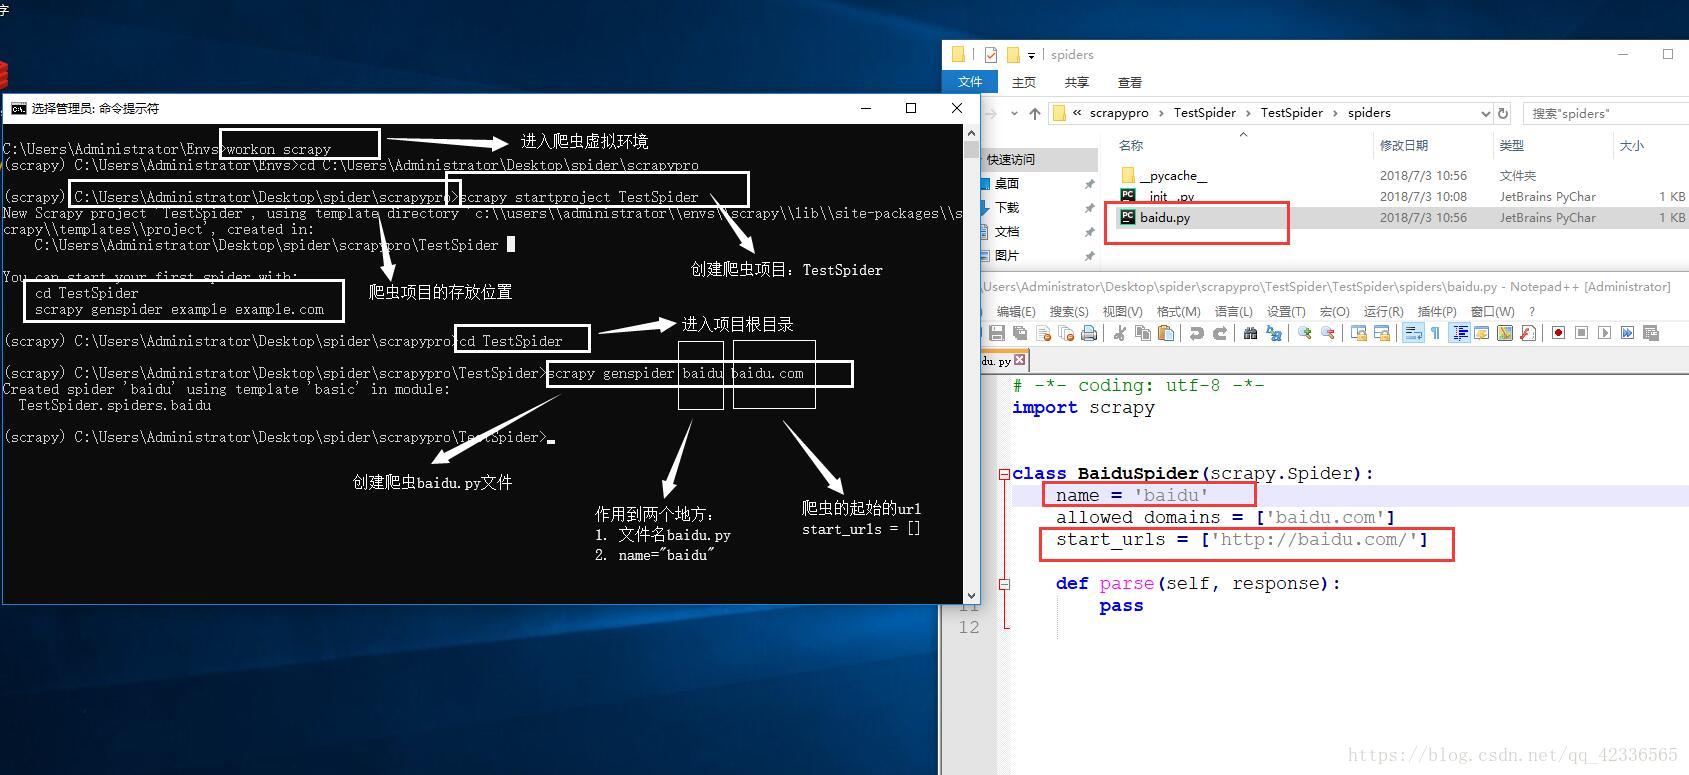Sort files by 名称 column header

point(1131,146)
